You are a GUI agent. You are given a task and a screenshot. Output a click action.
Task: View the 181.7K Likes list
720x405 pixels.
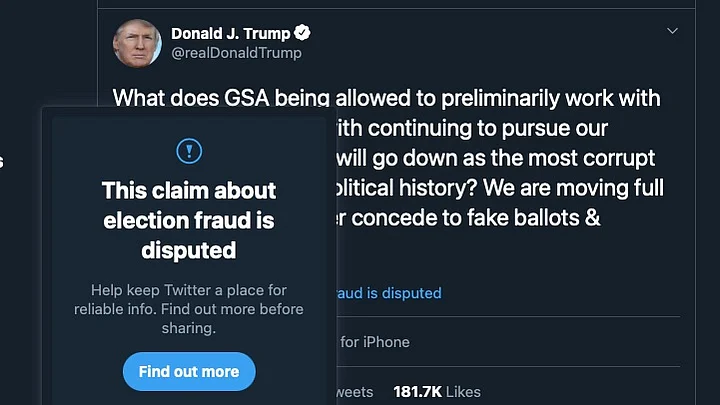point(437,391)
